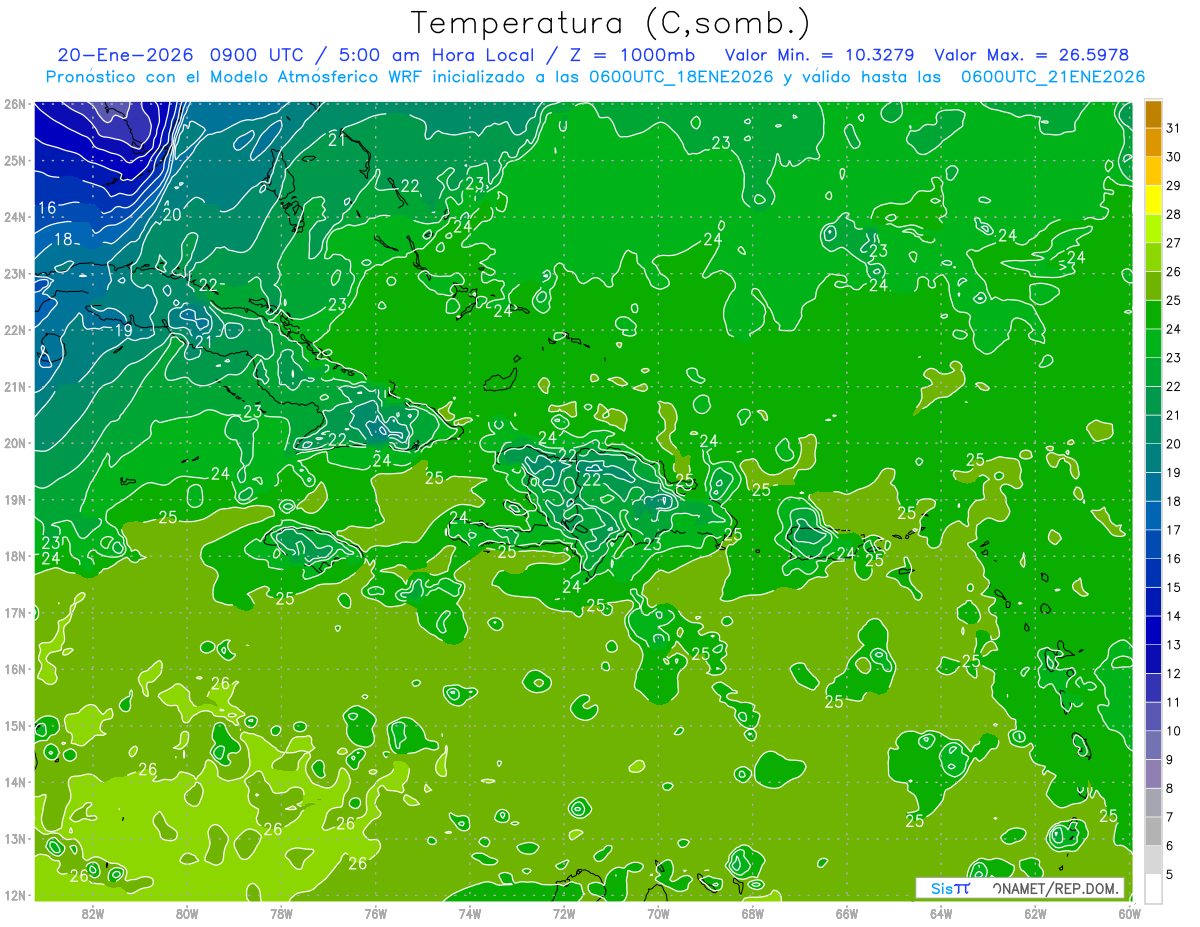The width and height of the screenshot is (1200, 927).
Task: Click colorbar legend value '7'
Action: click(x=1169, y=817)
